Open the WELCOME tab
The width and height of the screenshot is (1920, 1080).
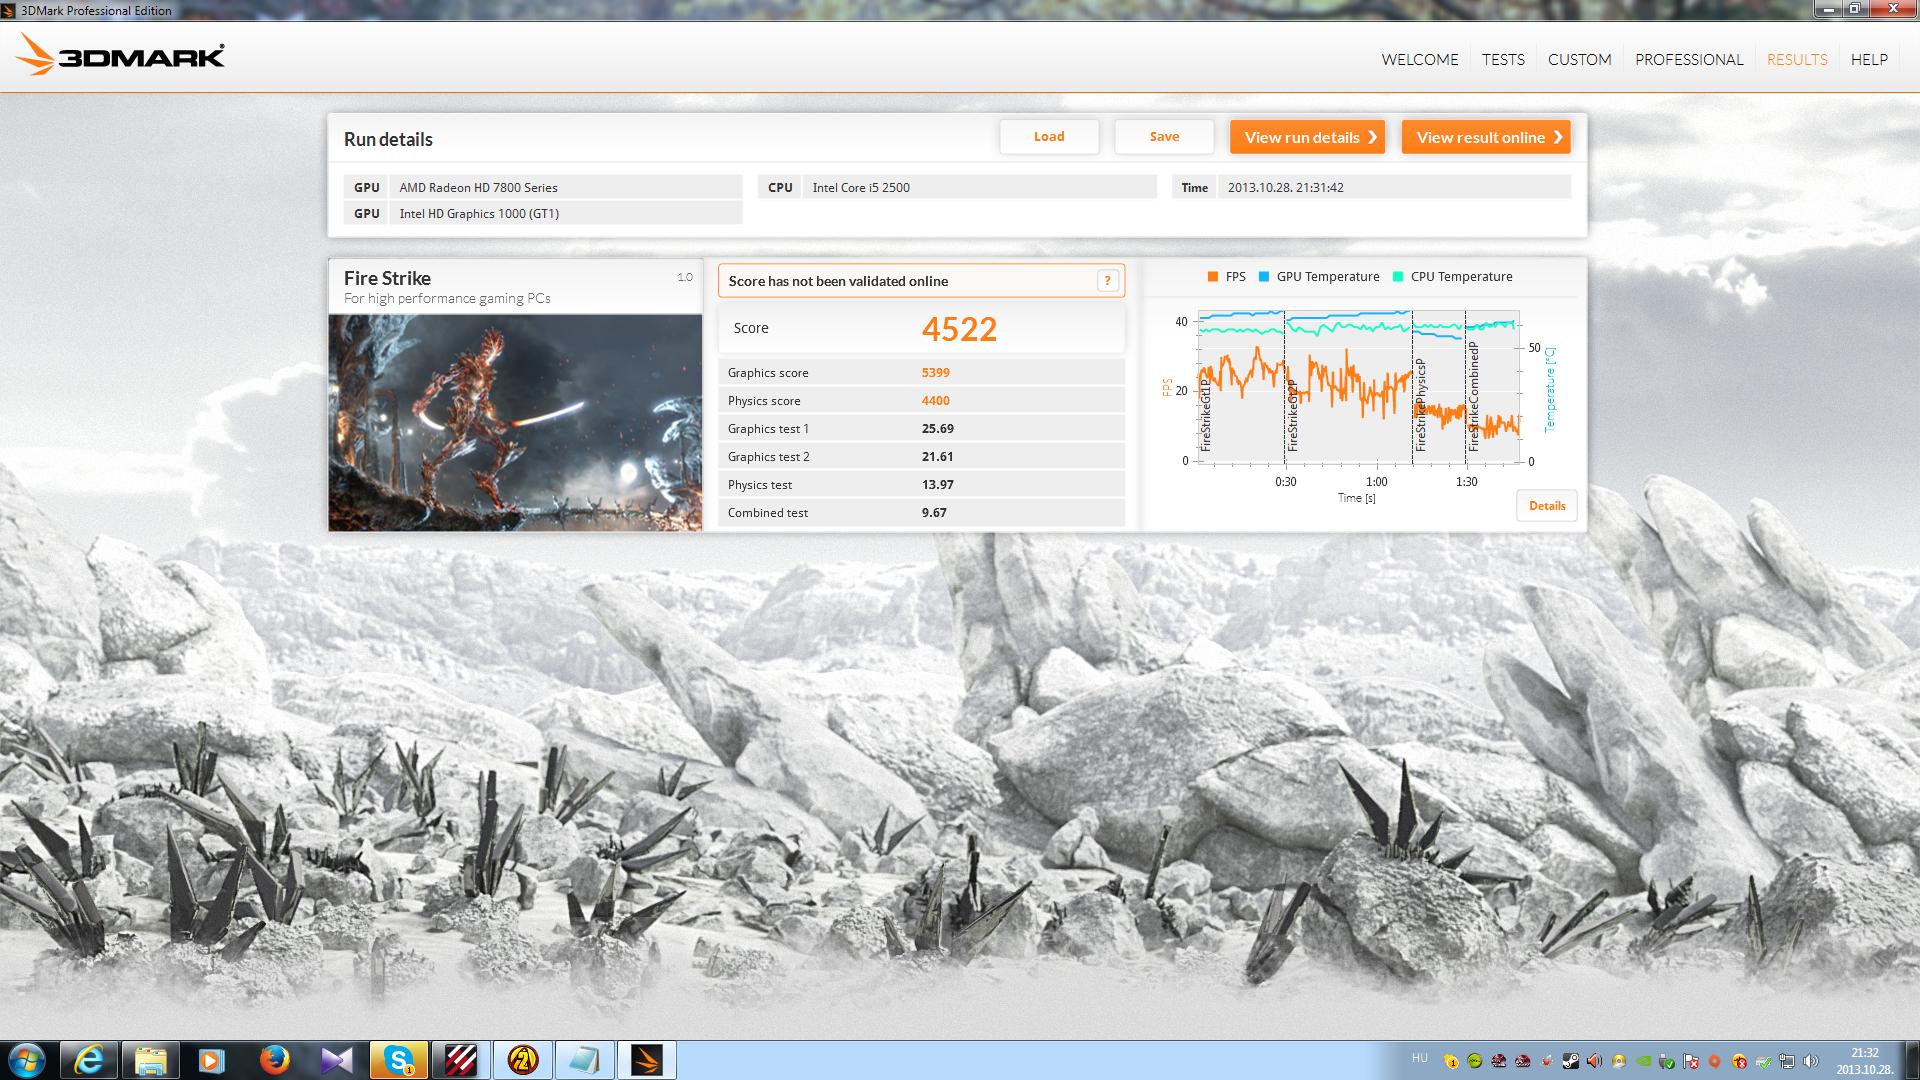(1420, 59)
